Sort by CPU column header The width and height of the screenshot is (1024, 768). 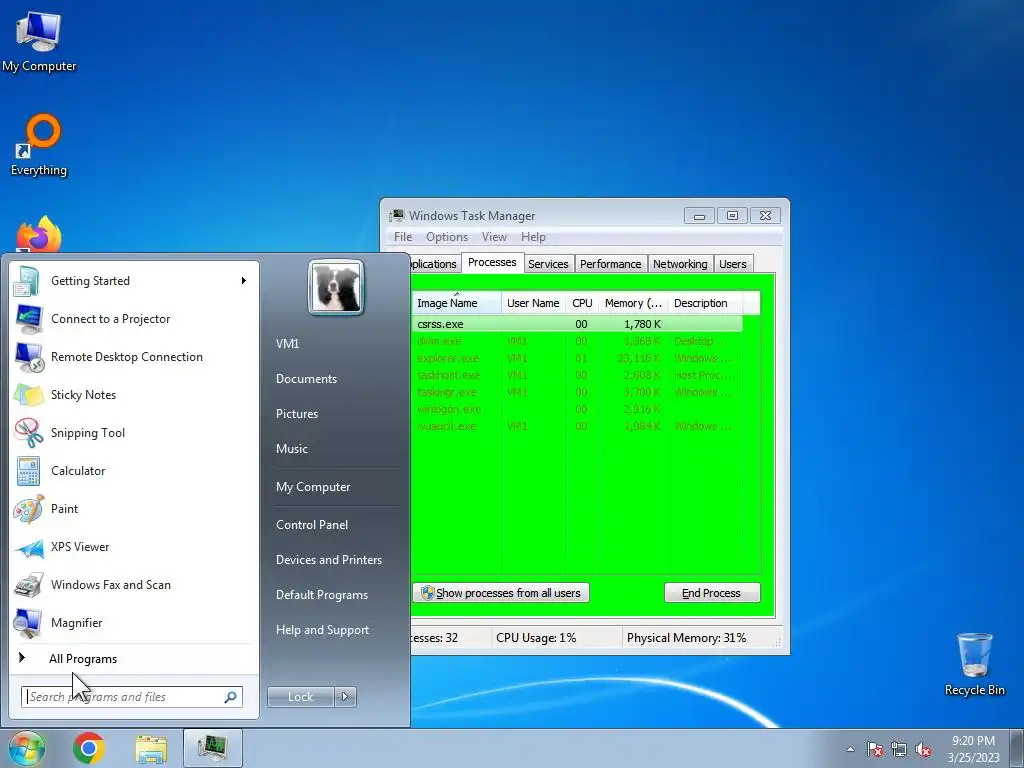[582, 303]
